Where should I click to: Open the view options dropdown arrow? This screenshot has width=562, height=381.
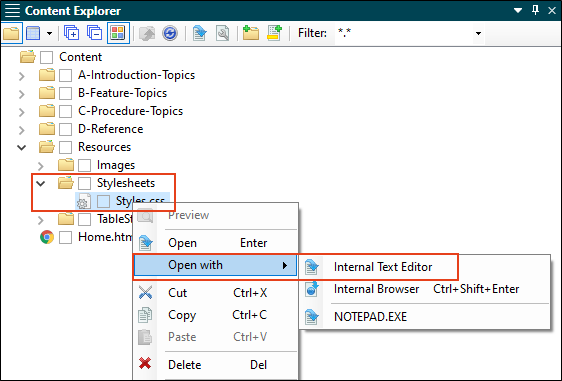click(49, 33)
